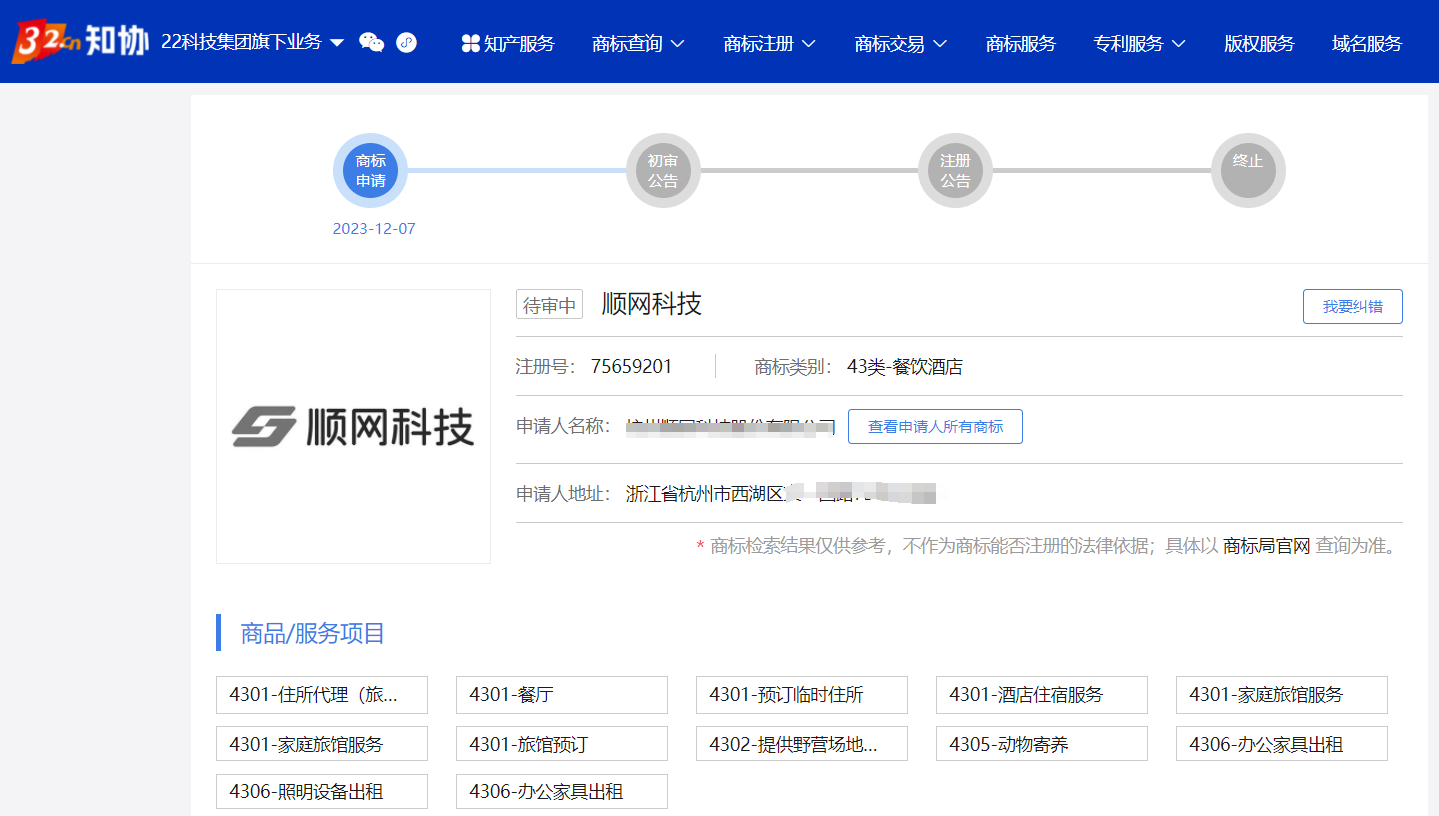Click the four-petal icon beside 知产服务

(471, 43)
